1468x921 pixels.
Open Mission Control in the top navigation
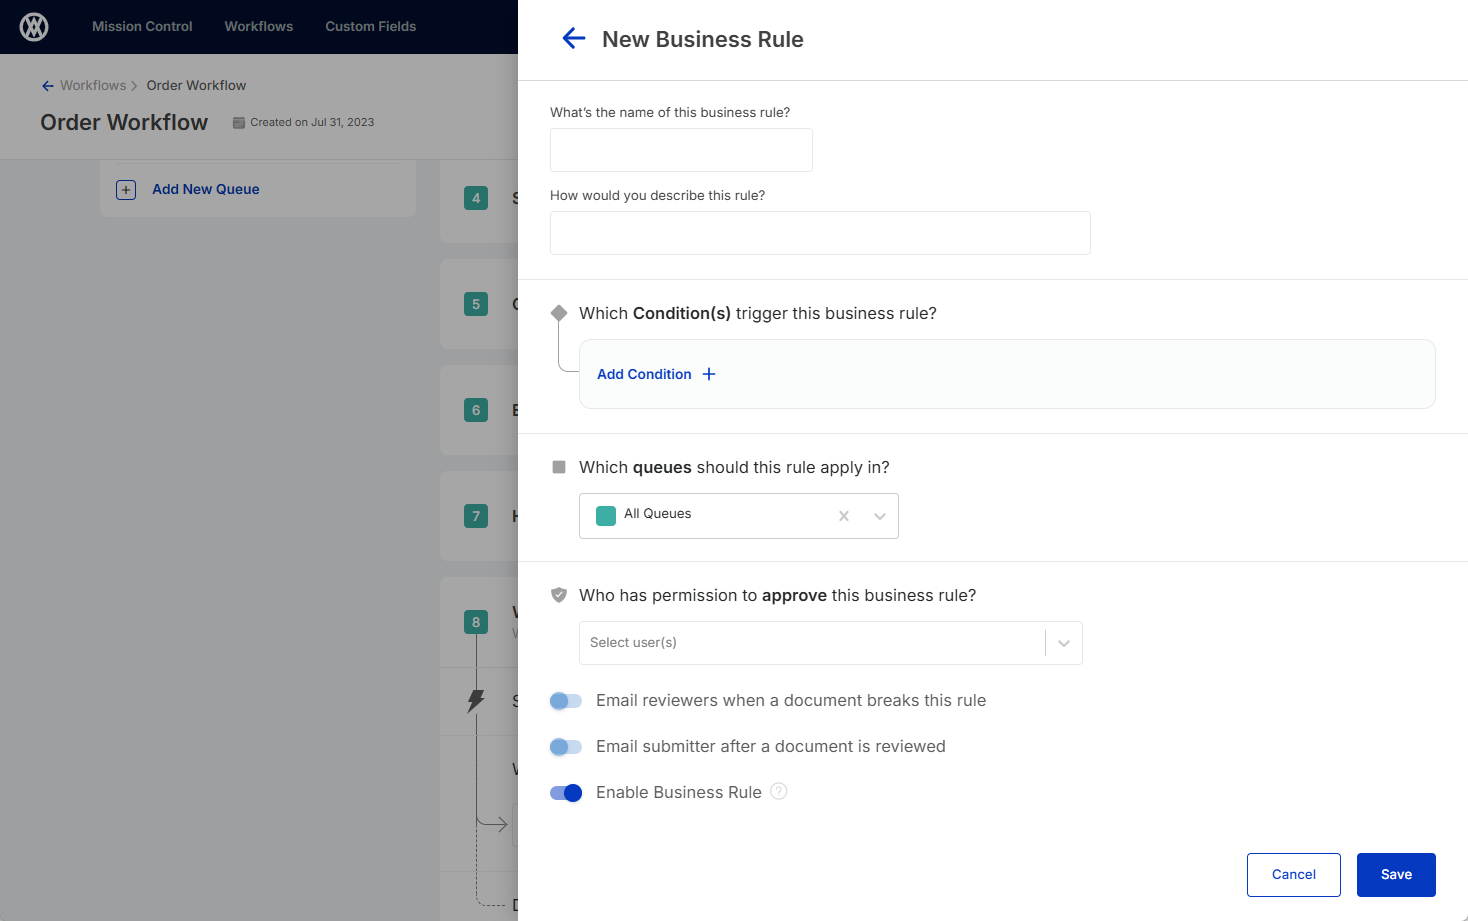pos(142,27)
